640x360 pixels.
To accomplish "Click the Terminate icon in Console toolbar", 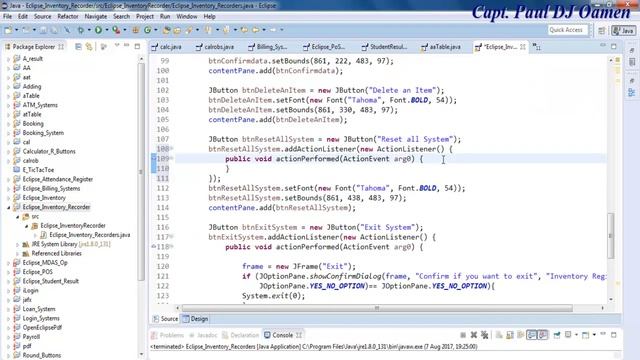I will (x=463, y=335).
